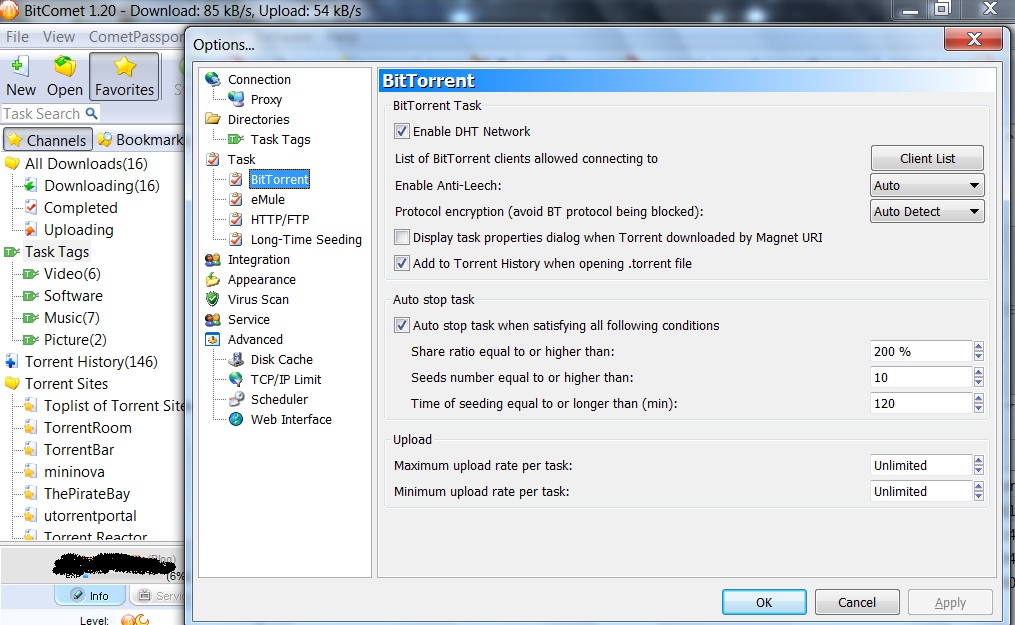The width and height of the screenshot is (1015, 625).
Task: Click the Cancel button in Options
Action: click(x=856, y=602)
